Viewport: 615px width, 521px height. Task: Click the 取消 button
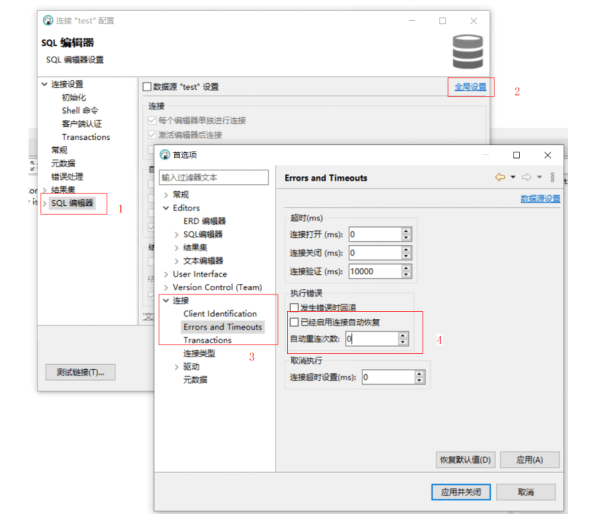[526, 492]
